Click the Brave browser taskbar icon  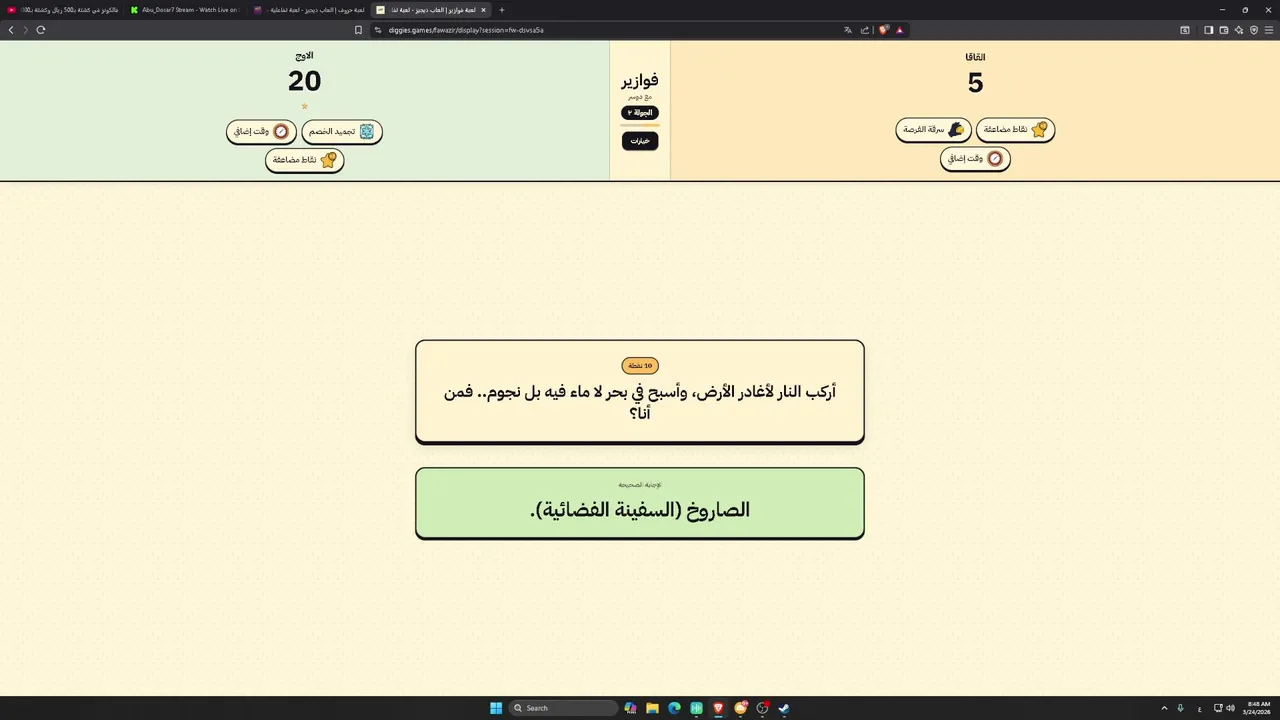pos(718,708)
